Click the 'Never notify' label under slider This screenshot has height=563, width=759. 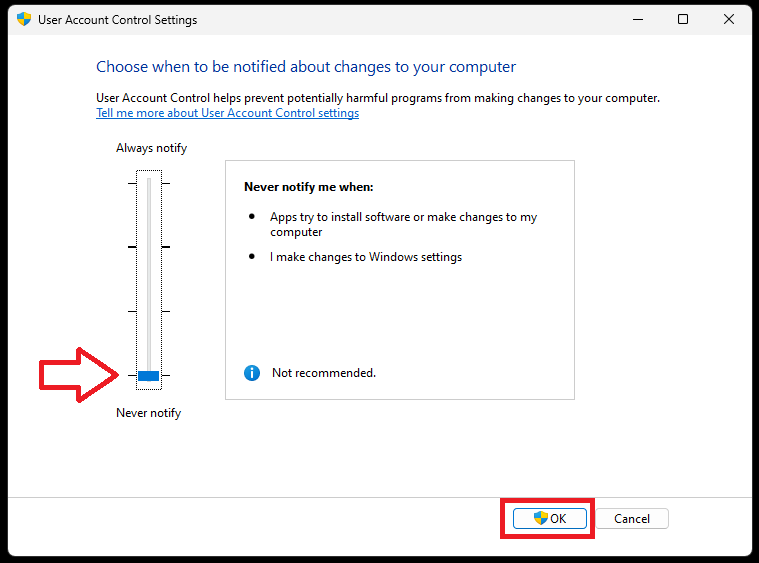tap(149, 413)
